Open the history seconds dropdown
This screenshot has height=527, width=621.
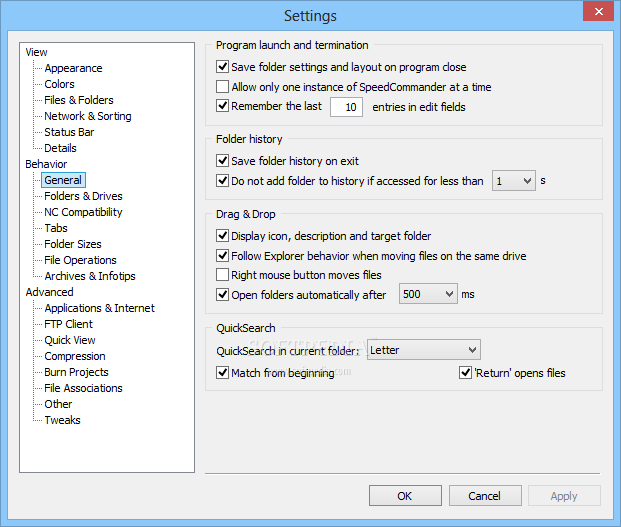click(514, 181)
